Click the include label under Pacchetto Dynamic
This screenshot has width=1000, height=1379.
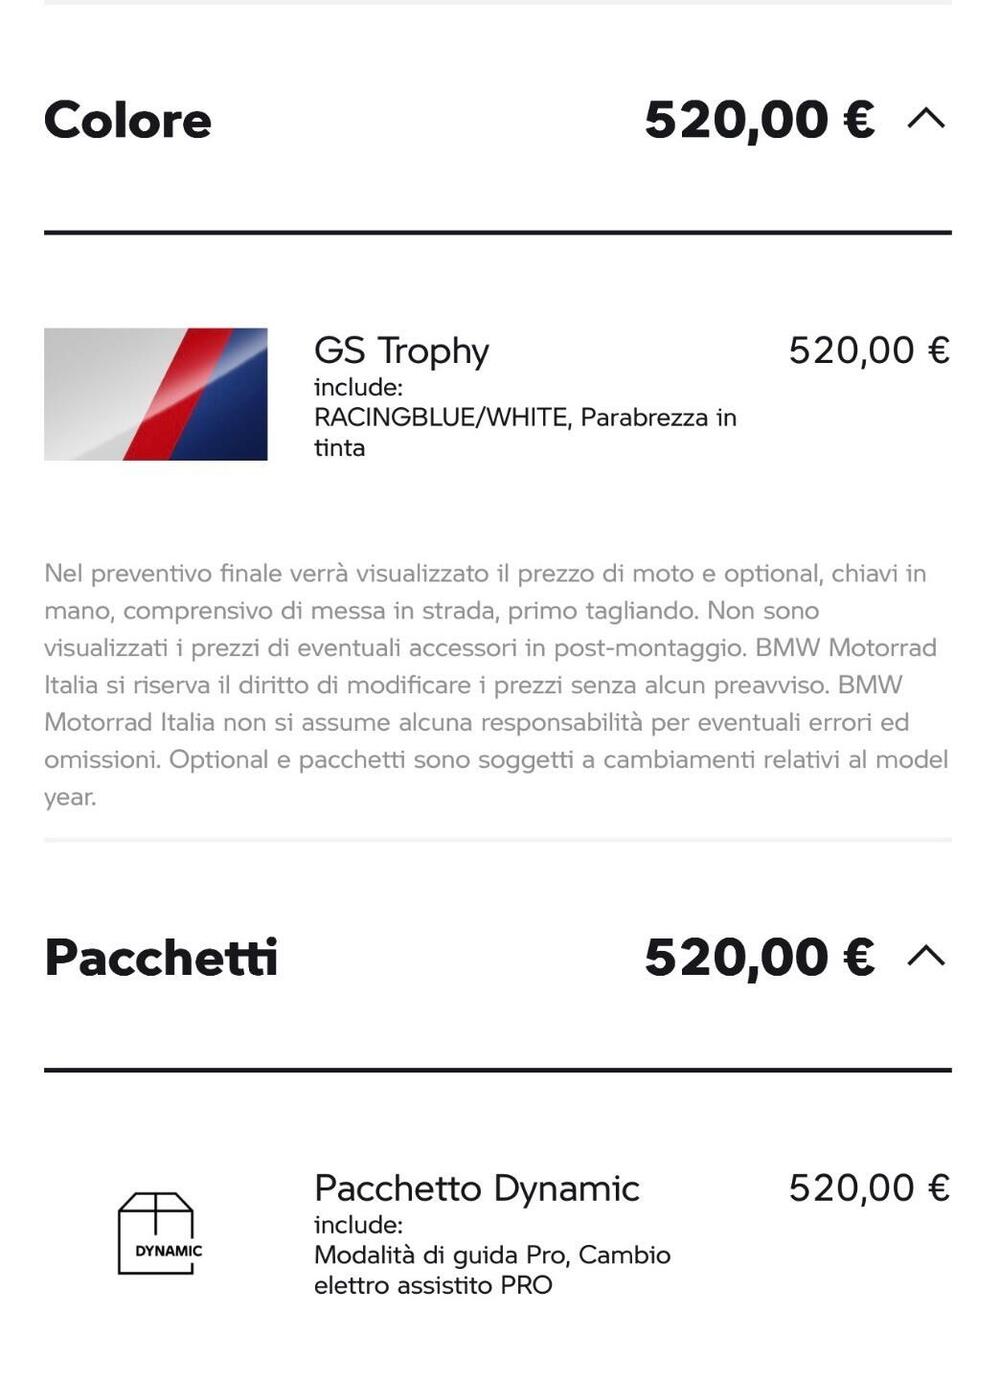(358, 1225)
